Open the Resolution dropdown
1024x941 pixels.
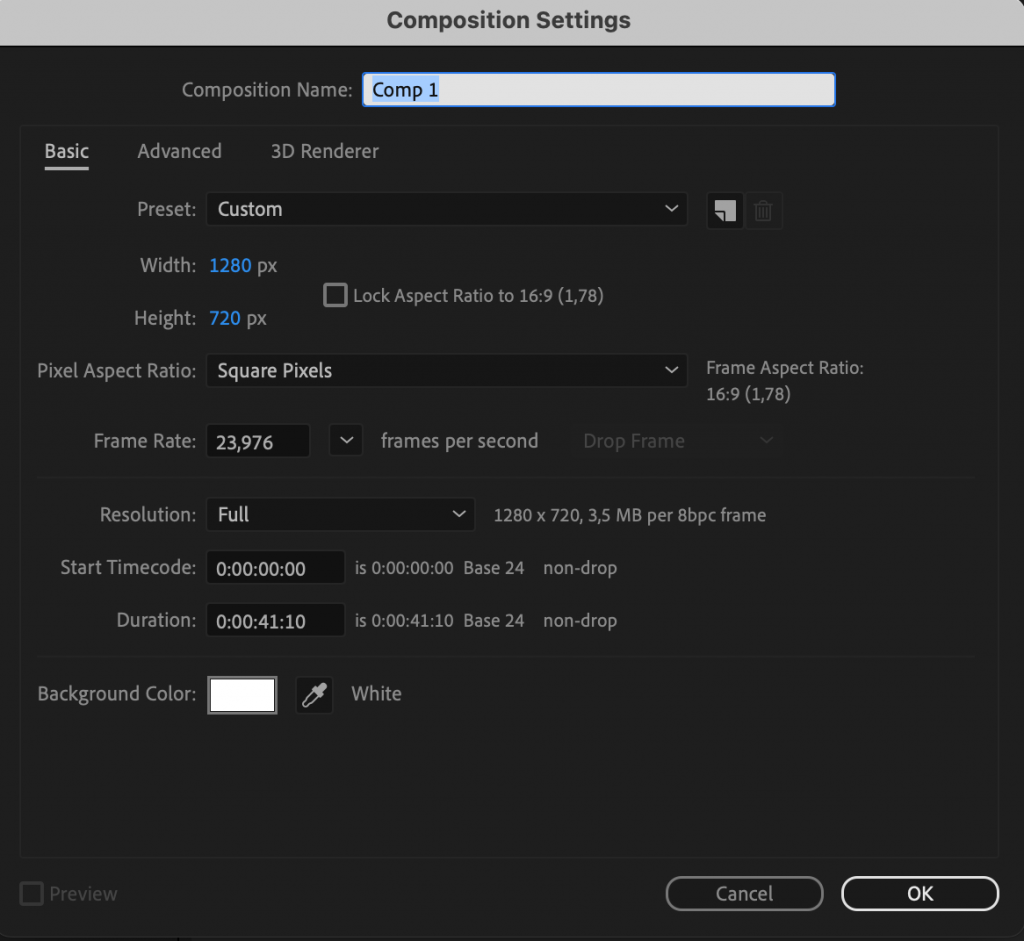tap(340, 514)
